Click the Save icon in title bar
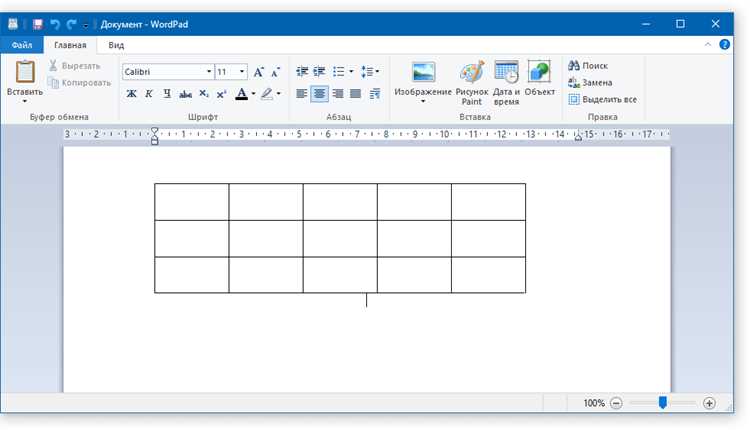The width and height of the screenshot is (750, 430). coord(38,24)
